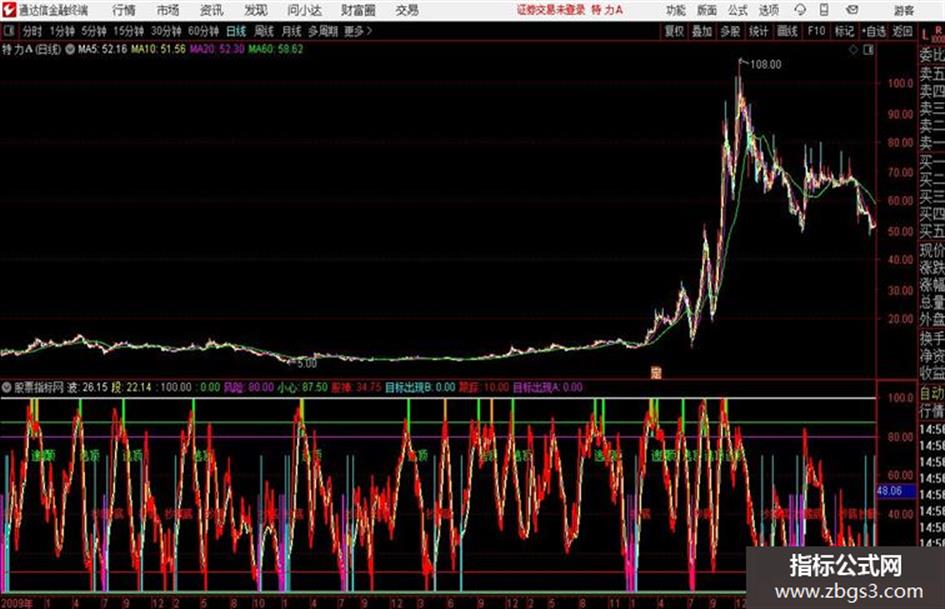Click the 游客 guest account button
Image resolution: width=945 pixels, height=609 pixels.
click(x=903, y=10)
